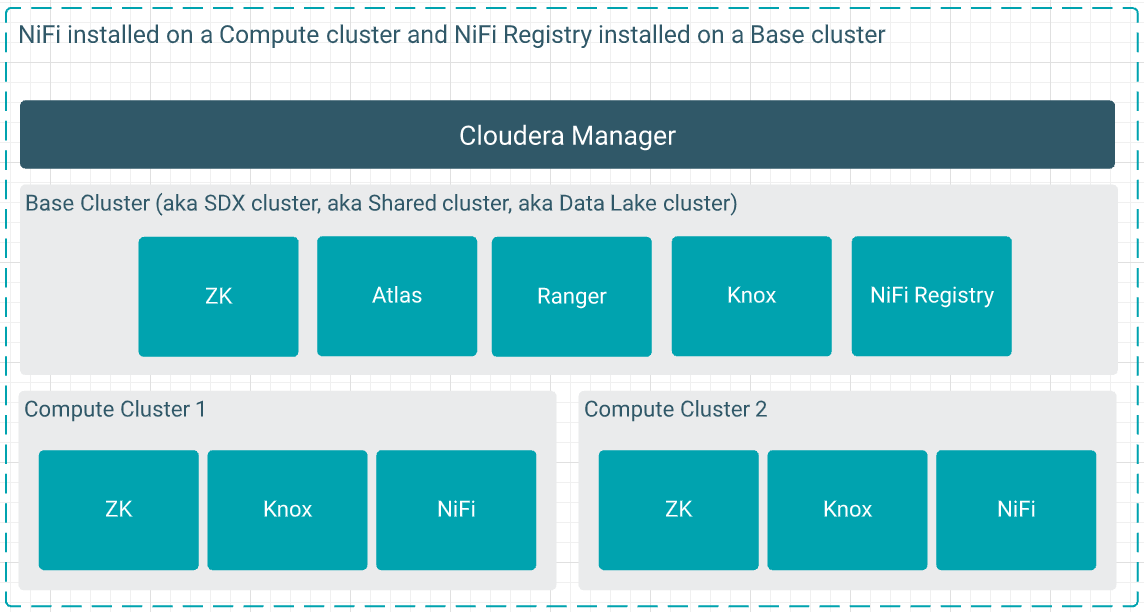Click NiFi in Compute Cluster 1
1144x612 pixels.
pyautogui.click(x=456, y=509)
